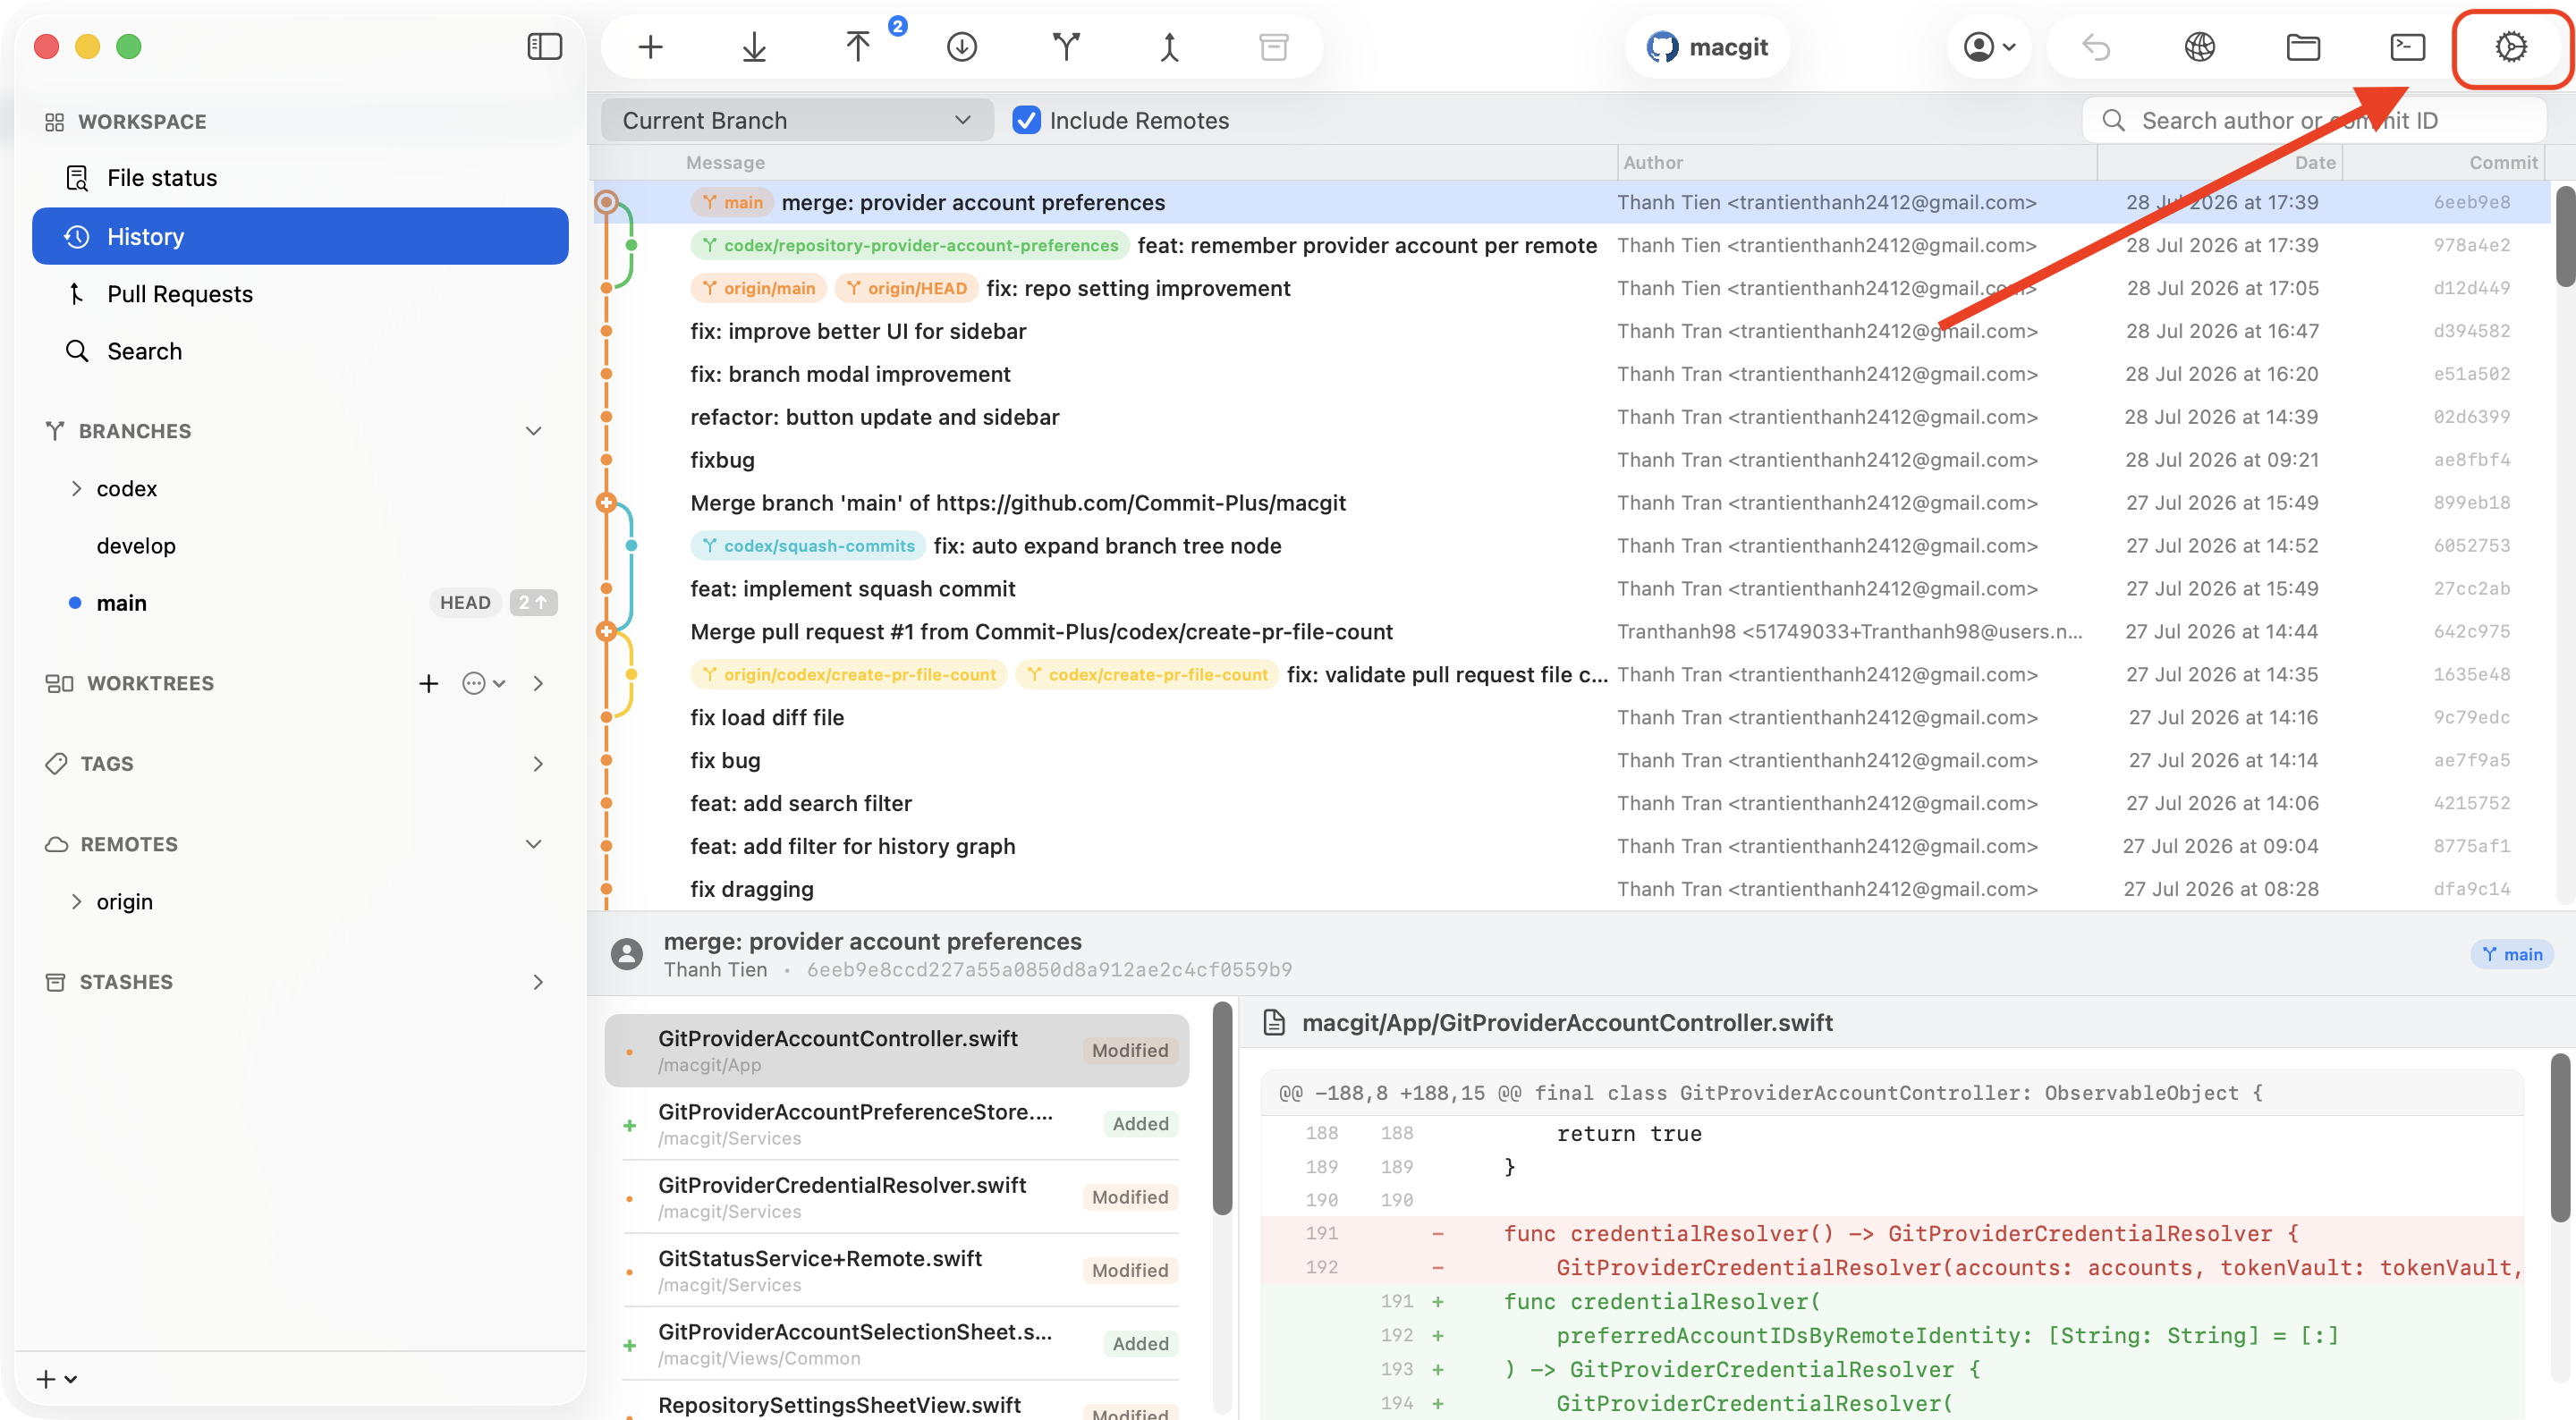Open the macgit GitHub repository button
This screenshot has height=1420, width=2576.
(1707, 46)
